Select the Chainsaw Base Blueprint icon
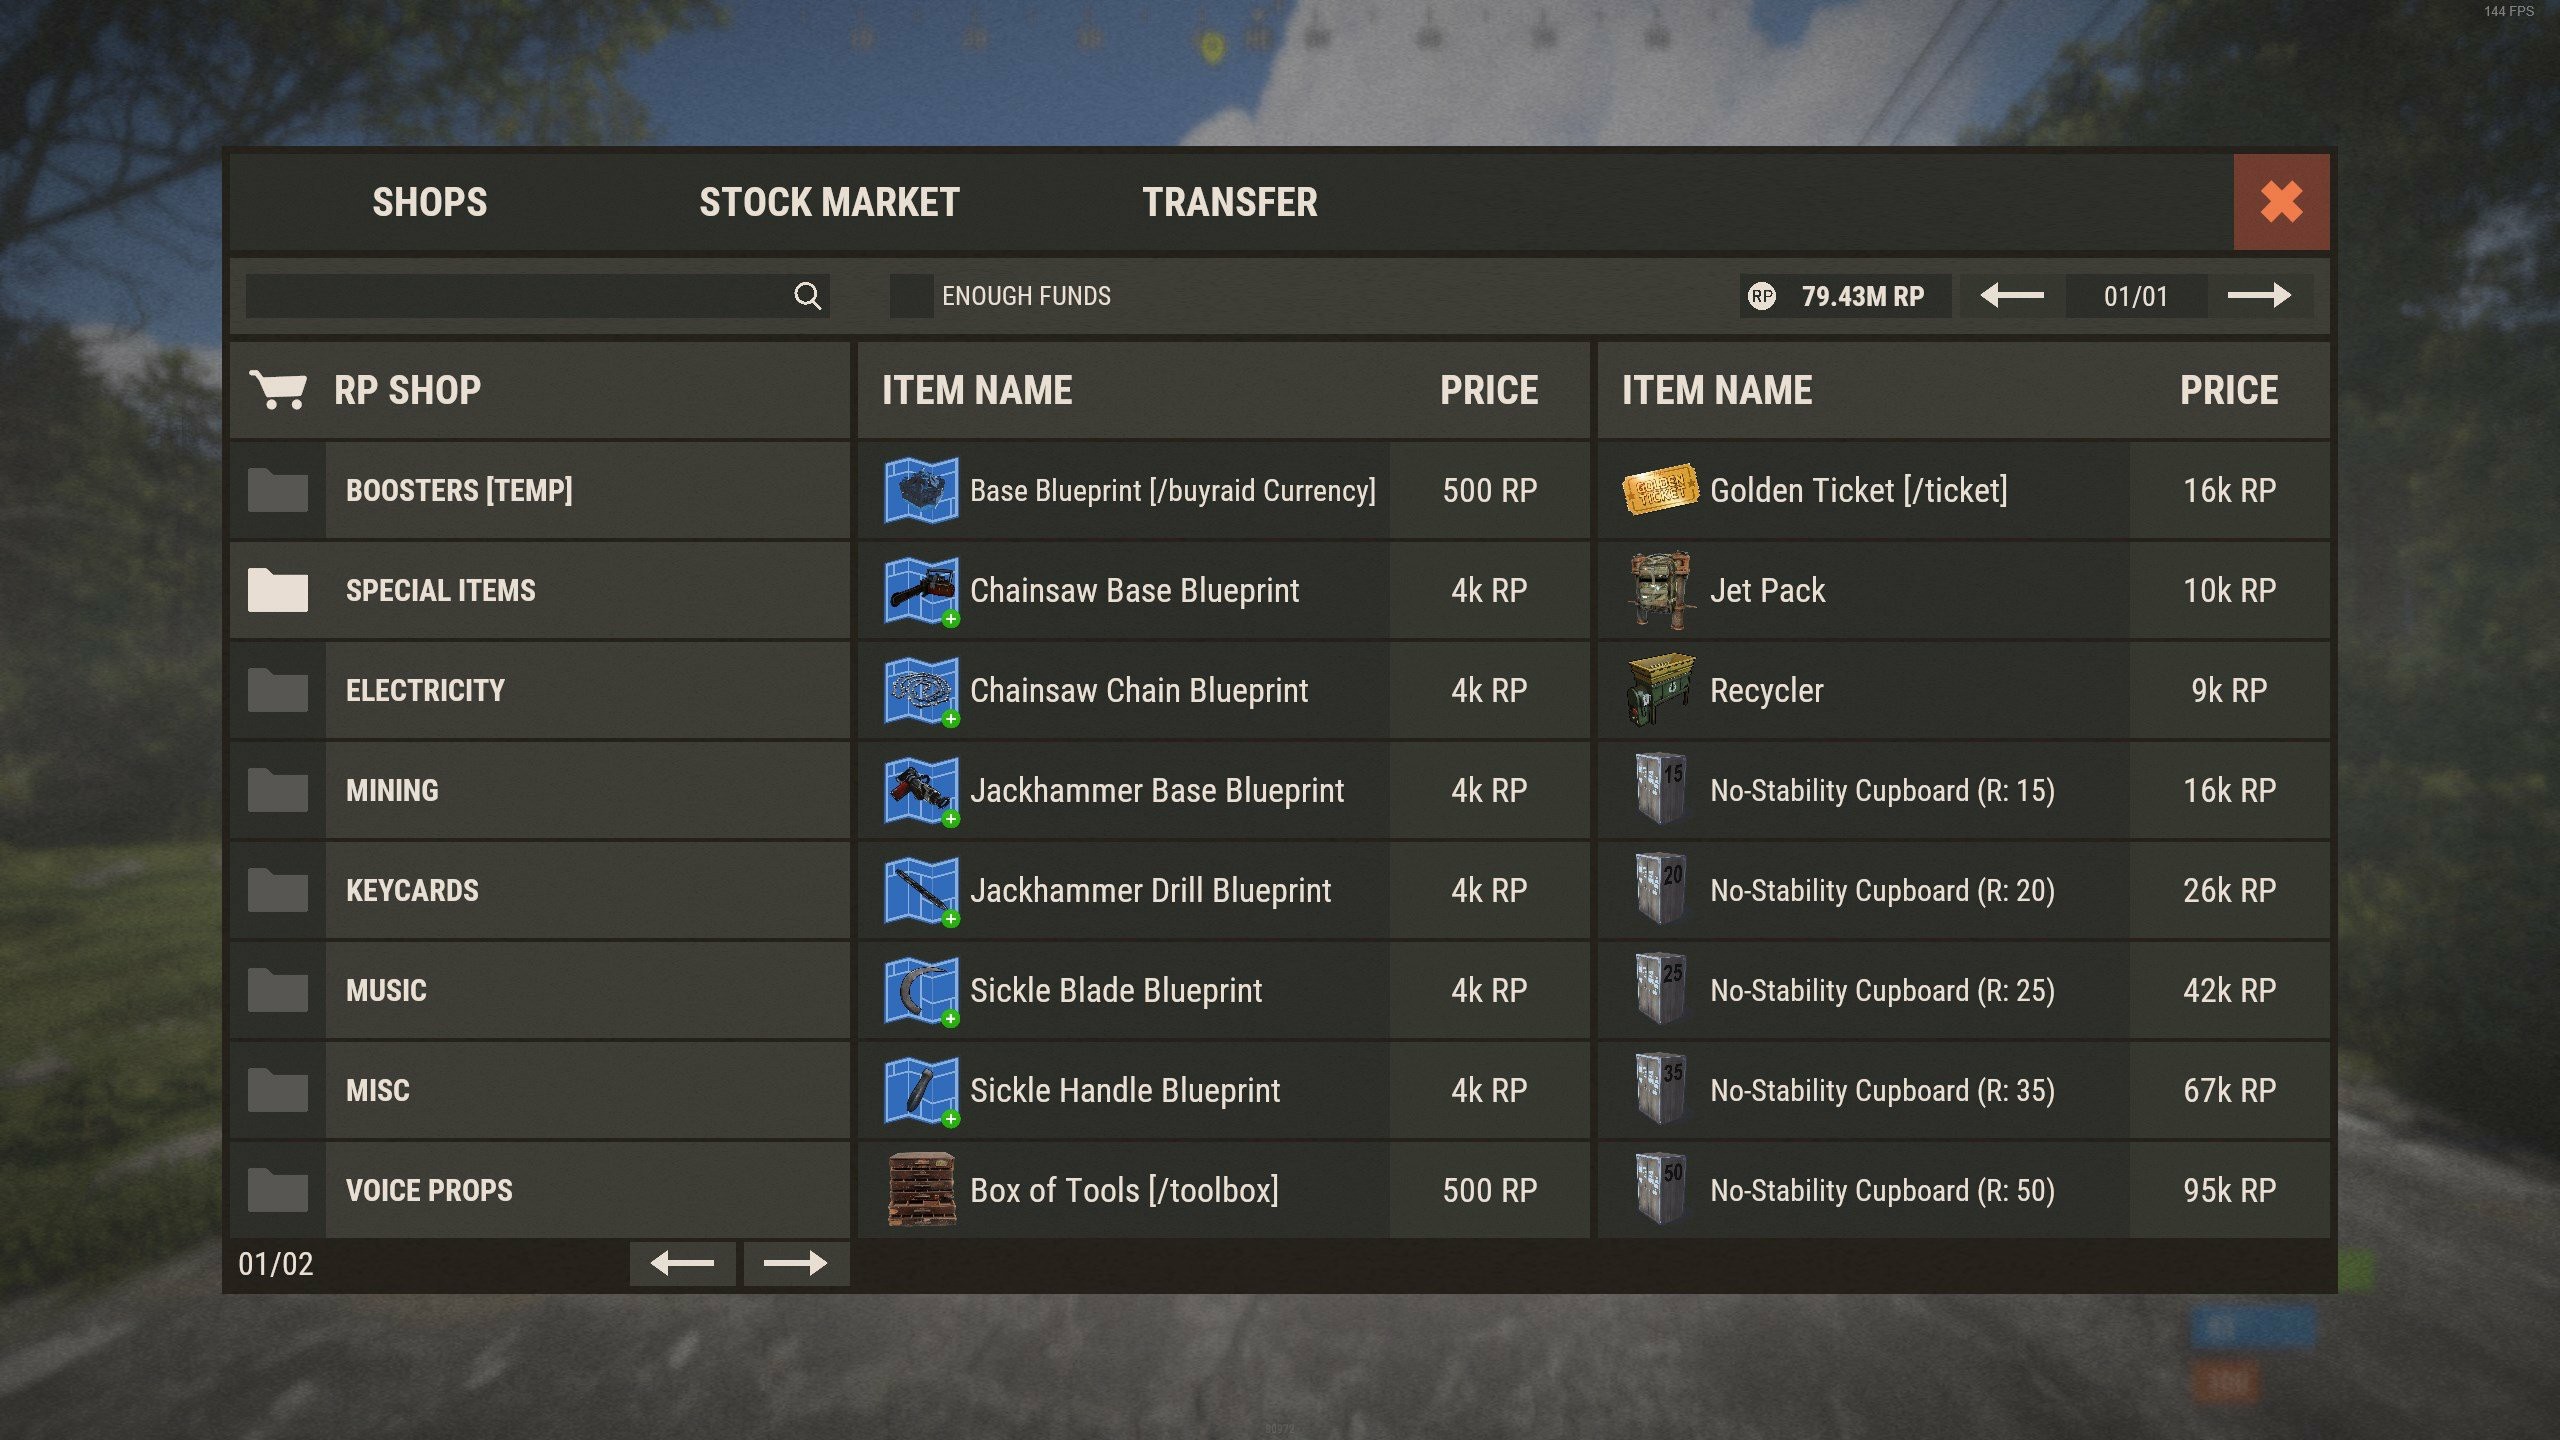Viewport: 2560px width, 1440px height. tap(921, 590)
